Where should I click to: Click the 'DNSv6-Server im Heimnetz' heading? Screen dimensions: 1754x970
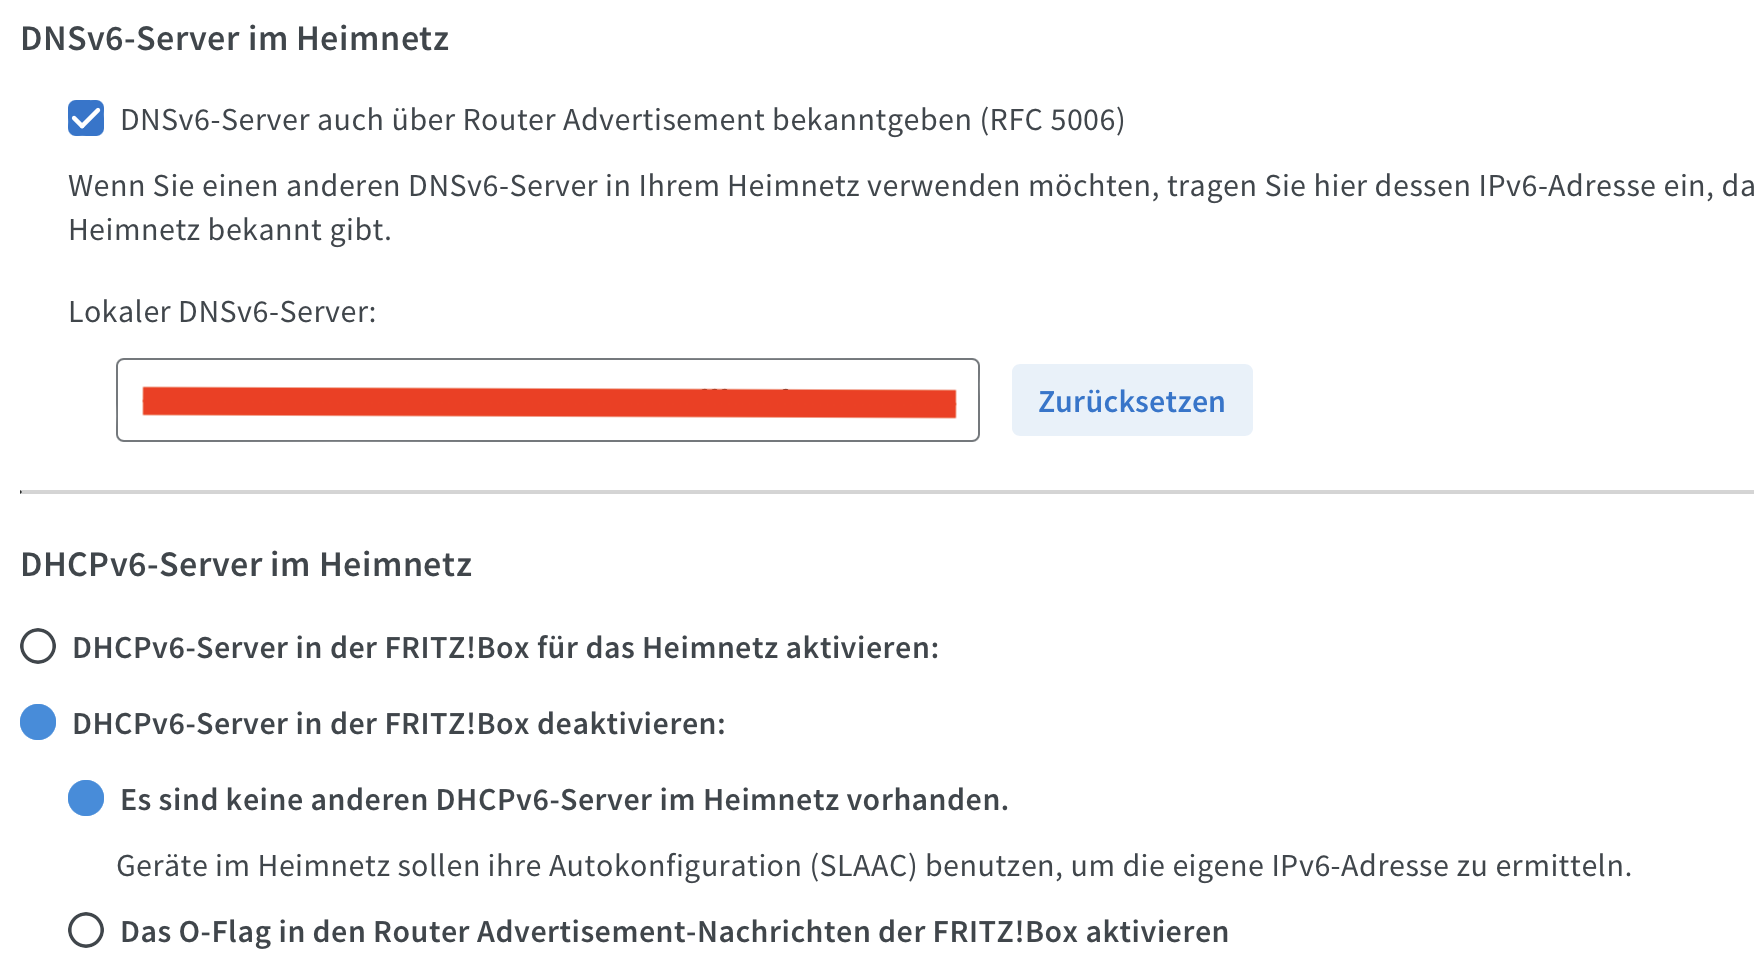click(235, 38)
